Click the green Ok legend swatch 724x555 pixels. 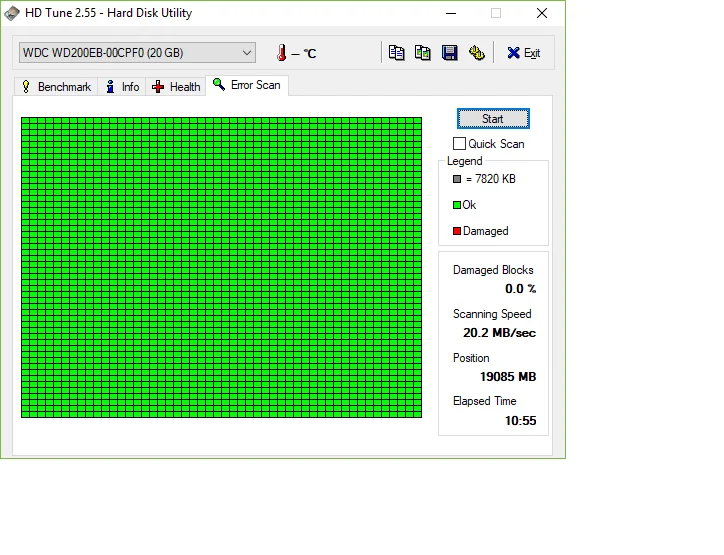457,205
